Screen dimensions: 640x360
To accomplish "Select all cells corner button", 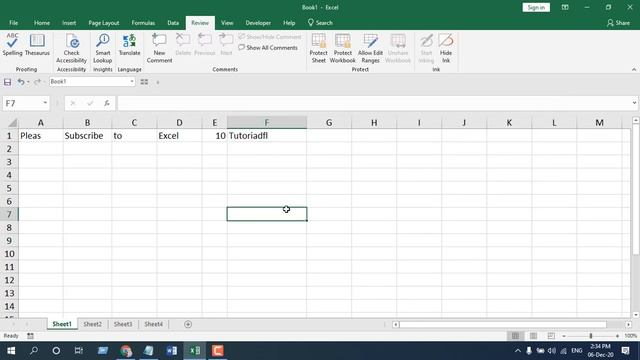I will coord(12,122).
